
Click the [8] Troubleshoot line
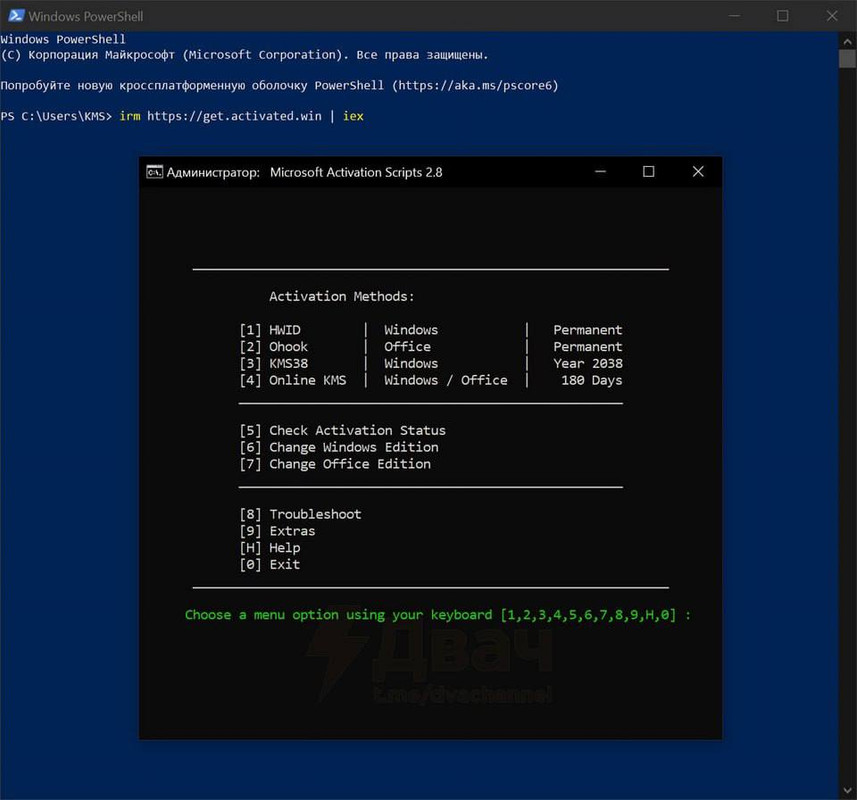300,514
